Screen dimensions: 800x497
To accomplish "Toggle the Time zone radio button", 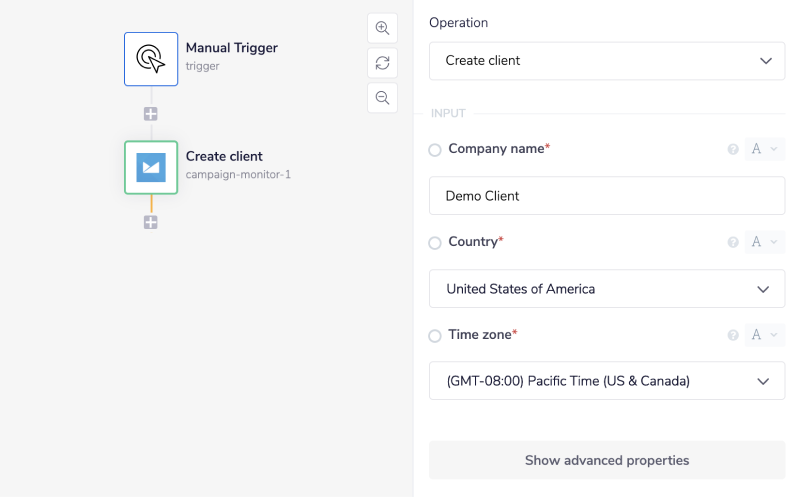I will point(435,336).
